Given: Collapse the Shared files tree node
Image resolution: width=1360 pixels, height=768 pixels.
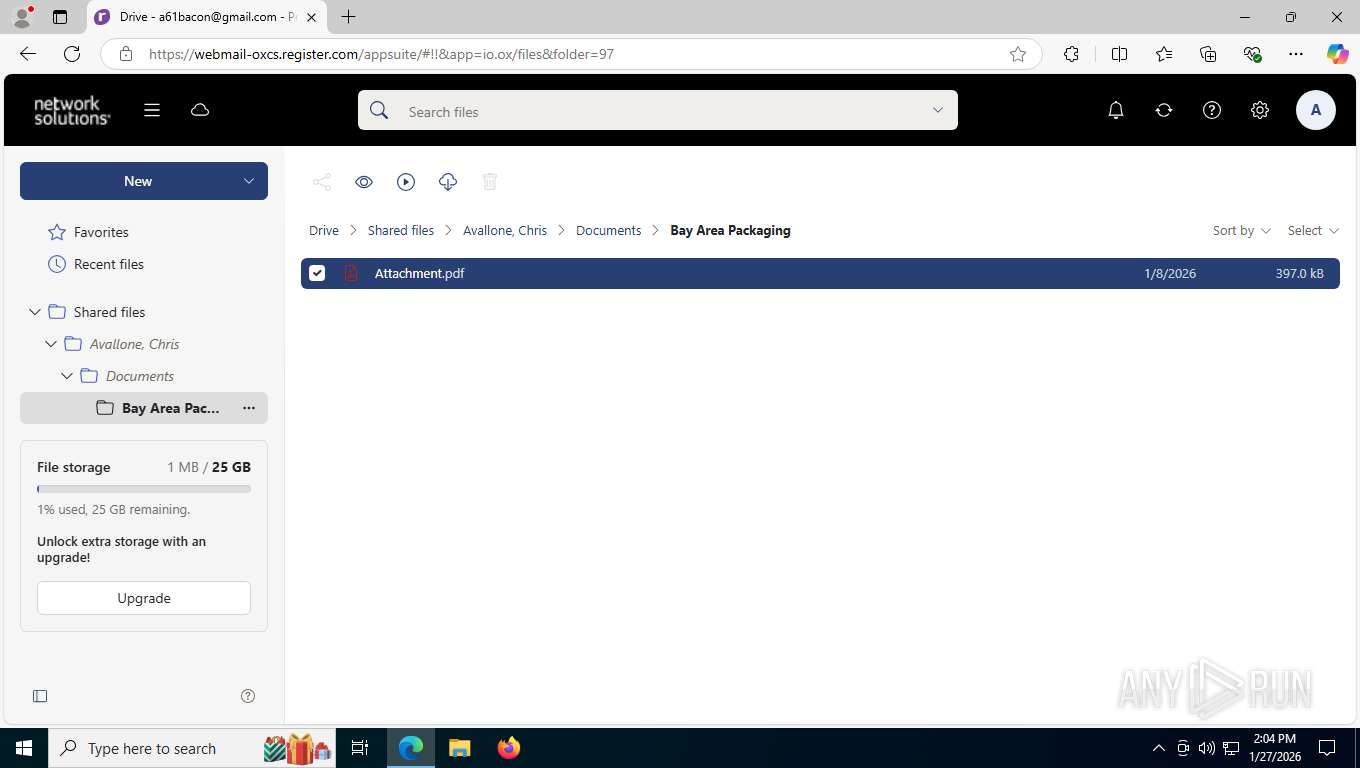Looking at the screenshot, I should 35,312.
